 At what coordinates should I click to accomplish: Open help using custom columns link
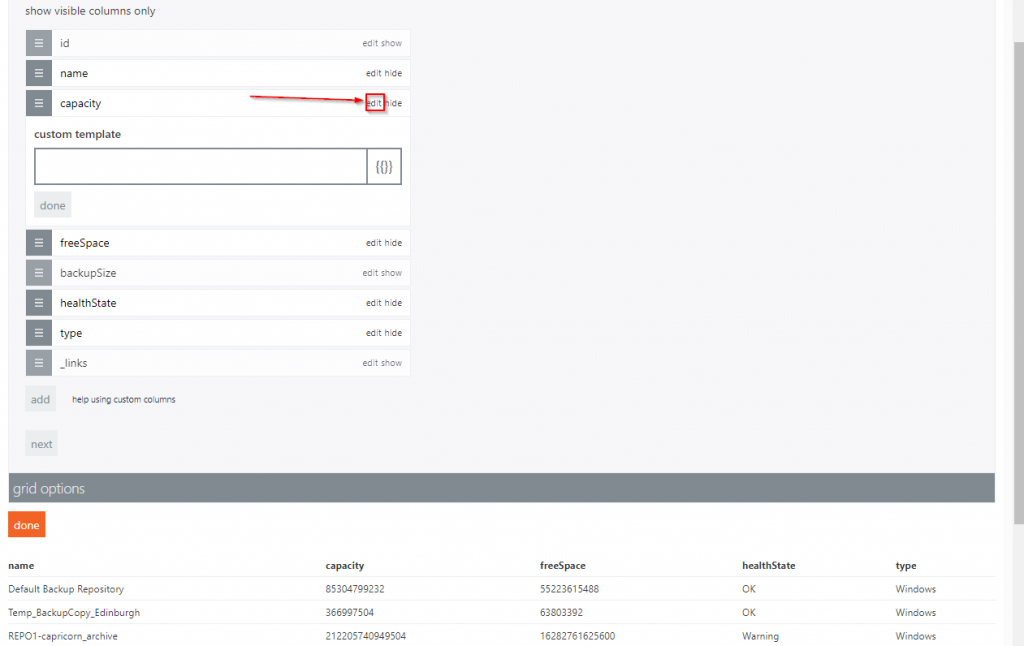[x=123, y=400]
